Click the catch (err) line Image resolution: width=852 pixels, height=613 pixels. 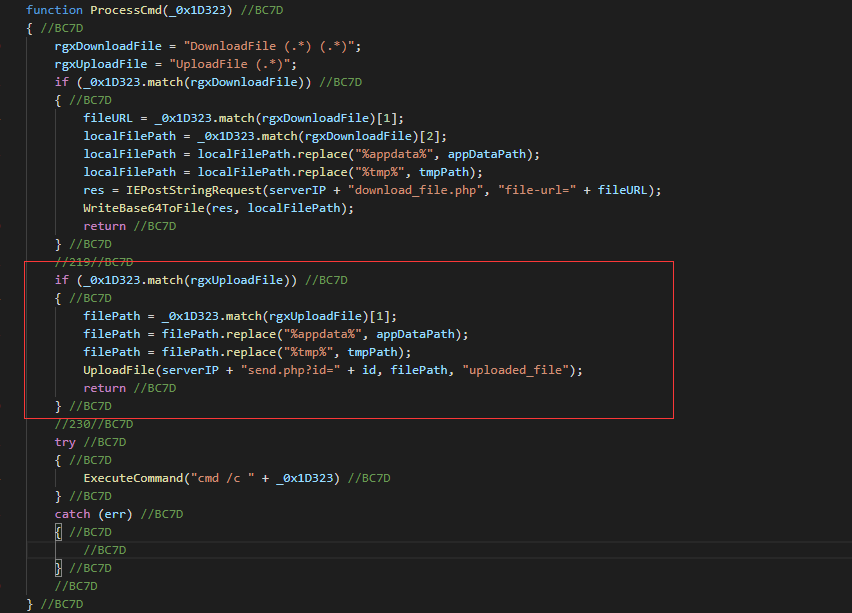[x=119, y=514]
